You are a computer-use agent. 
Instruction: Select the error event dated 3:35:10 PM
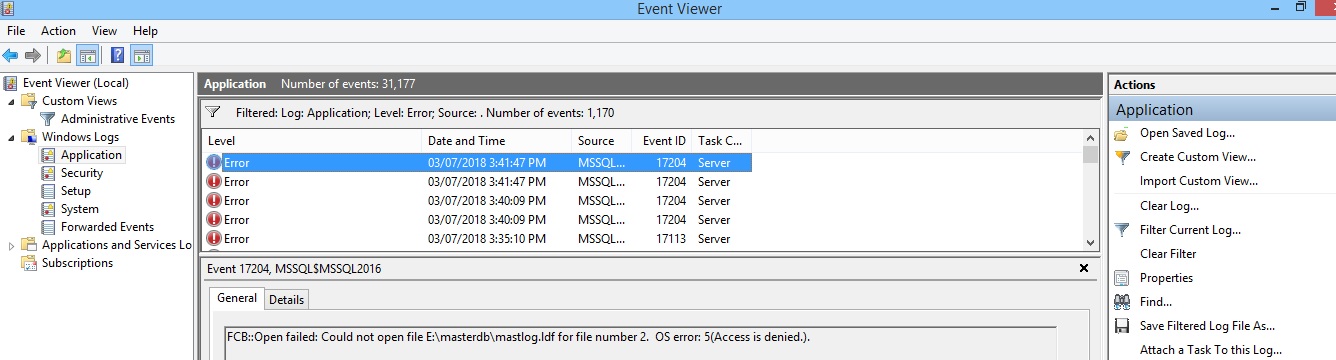pyautogui.click(x=477, y=239)
